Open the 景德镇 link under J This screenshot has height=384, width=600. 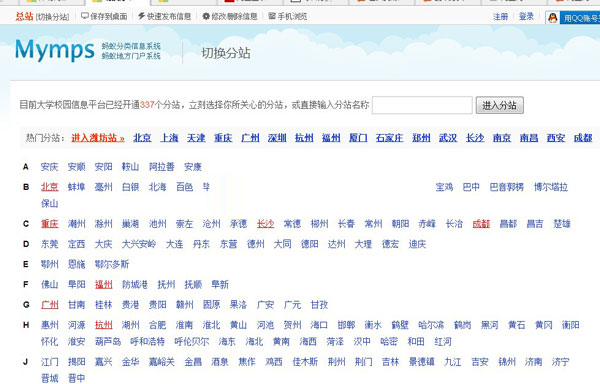pos(421,362)
